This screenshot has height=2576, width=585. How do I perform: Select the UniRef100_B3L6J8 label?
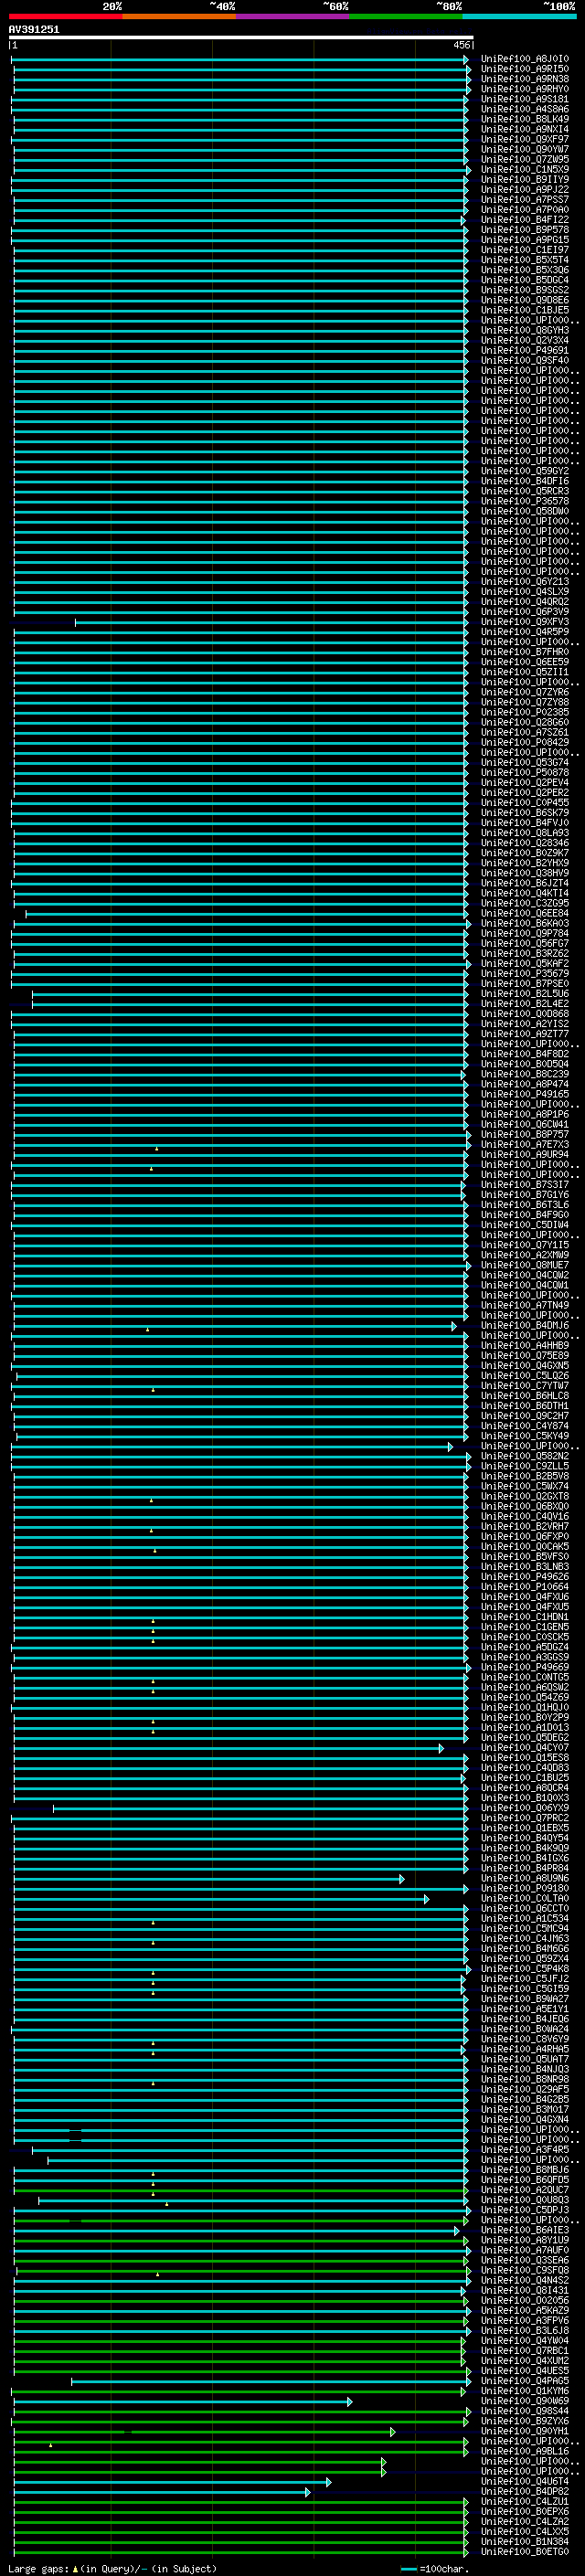point(525,2330)
